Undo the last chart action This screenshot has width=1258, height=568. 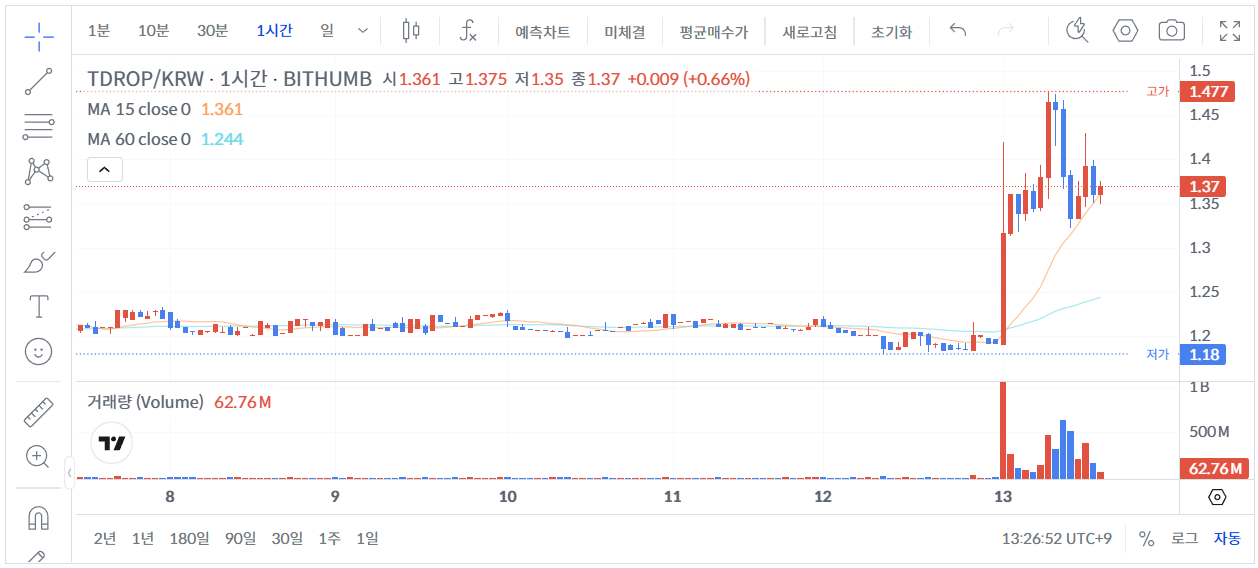click(x=958, y=31)
